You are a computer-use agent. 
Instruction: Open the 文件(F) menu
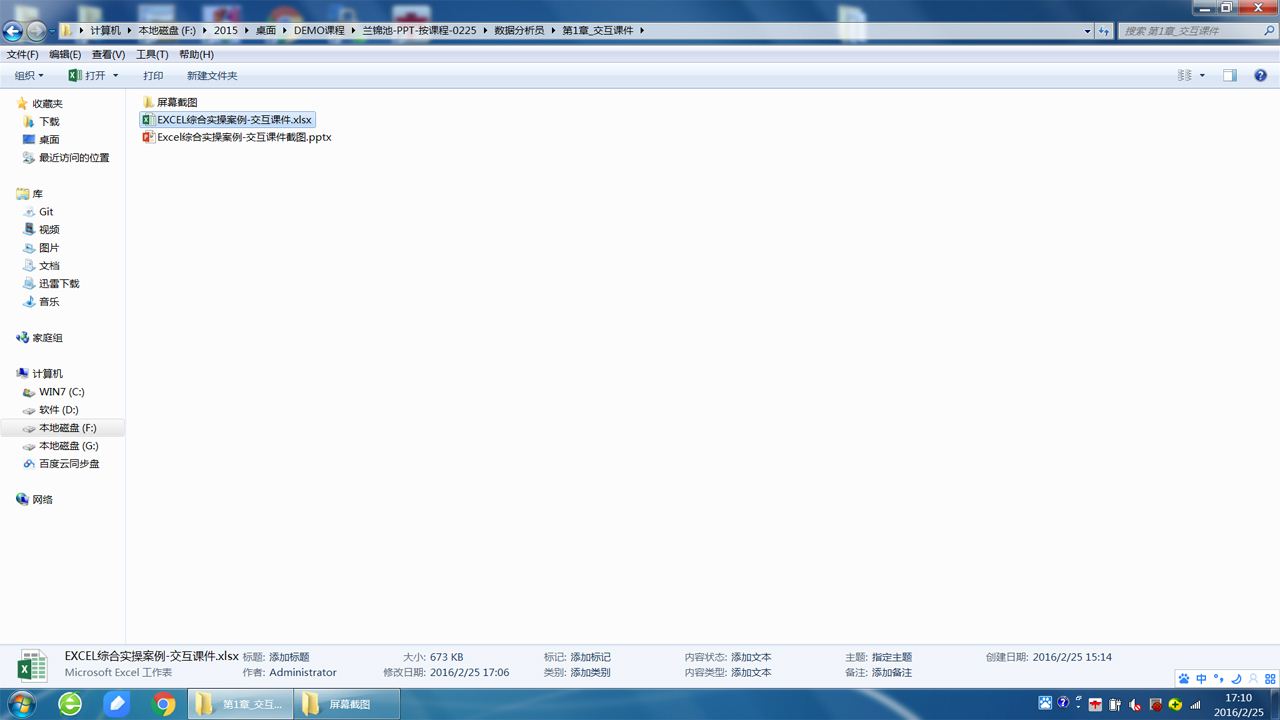point(22,55)
